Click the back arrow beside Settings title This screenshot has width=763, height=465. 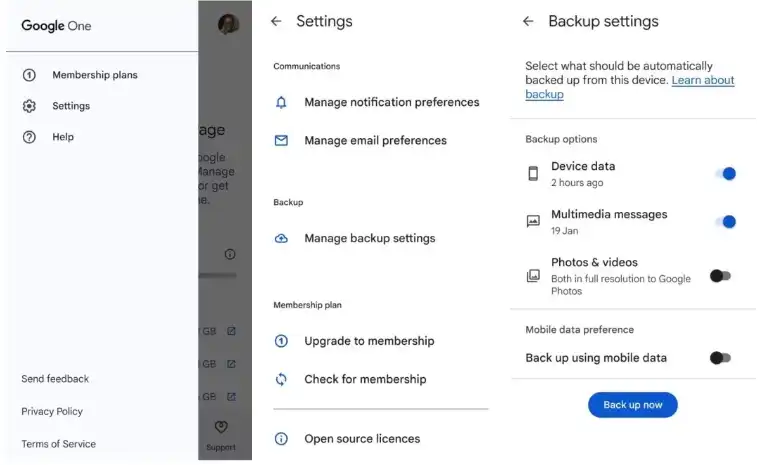[x=277, y=21]
